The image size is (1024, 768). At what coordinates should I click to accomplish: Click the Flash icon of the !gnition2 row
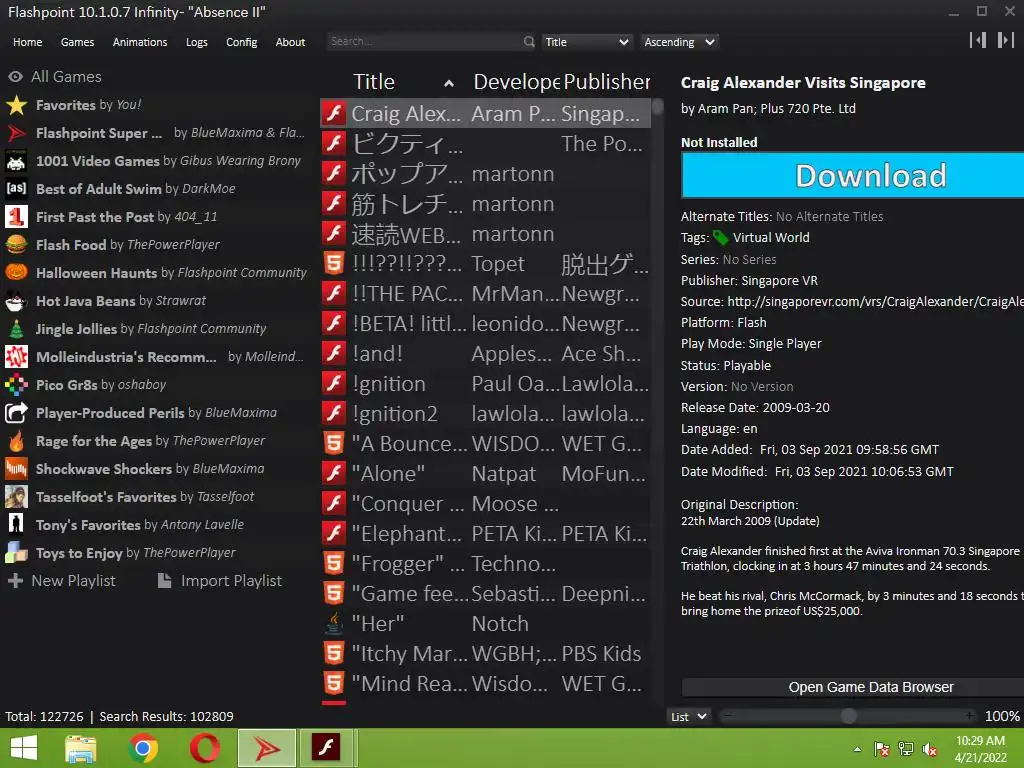click(x=334, y=413)
